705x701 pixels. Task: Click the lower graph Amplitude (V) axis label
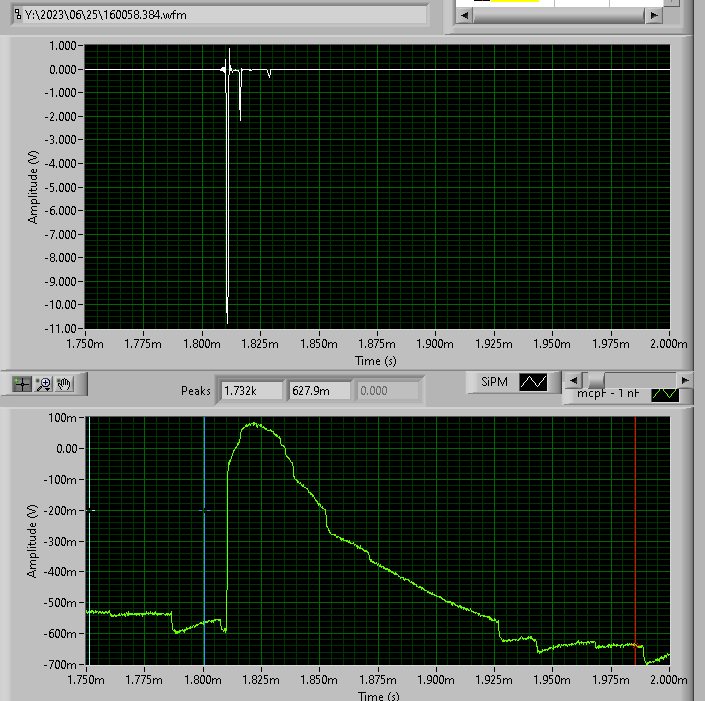pos(32,541)
